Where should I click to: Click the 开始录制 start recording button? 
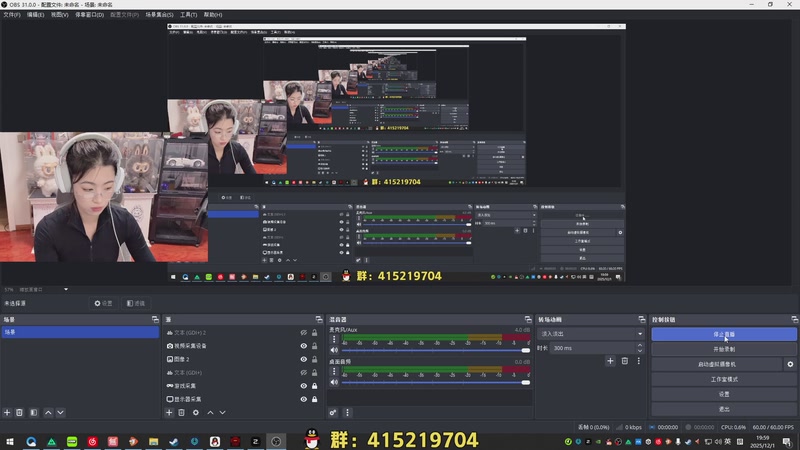click(x=724, y=349)
